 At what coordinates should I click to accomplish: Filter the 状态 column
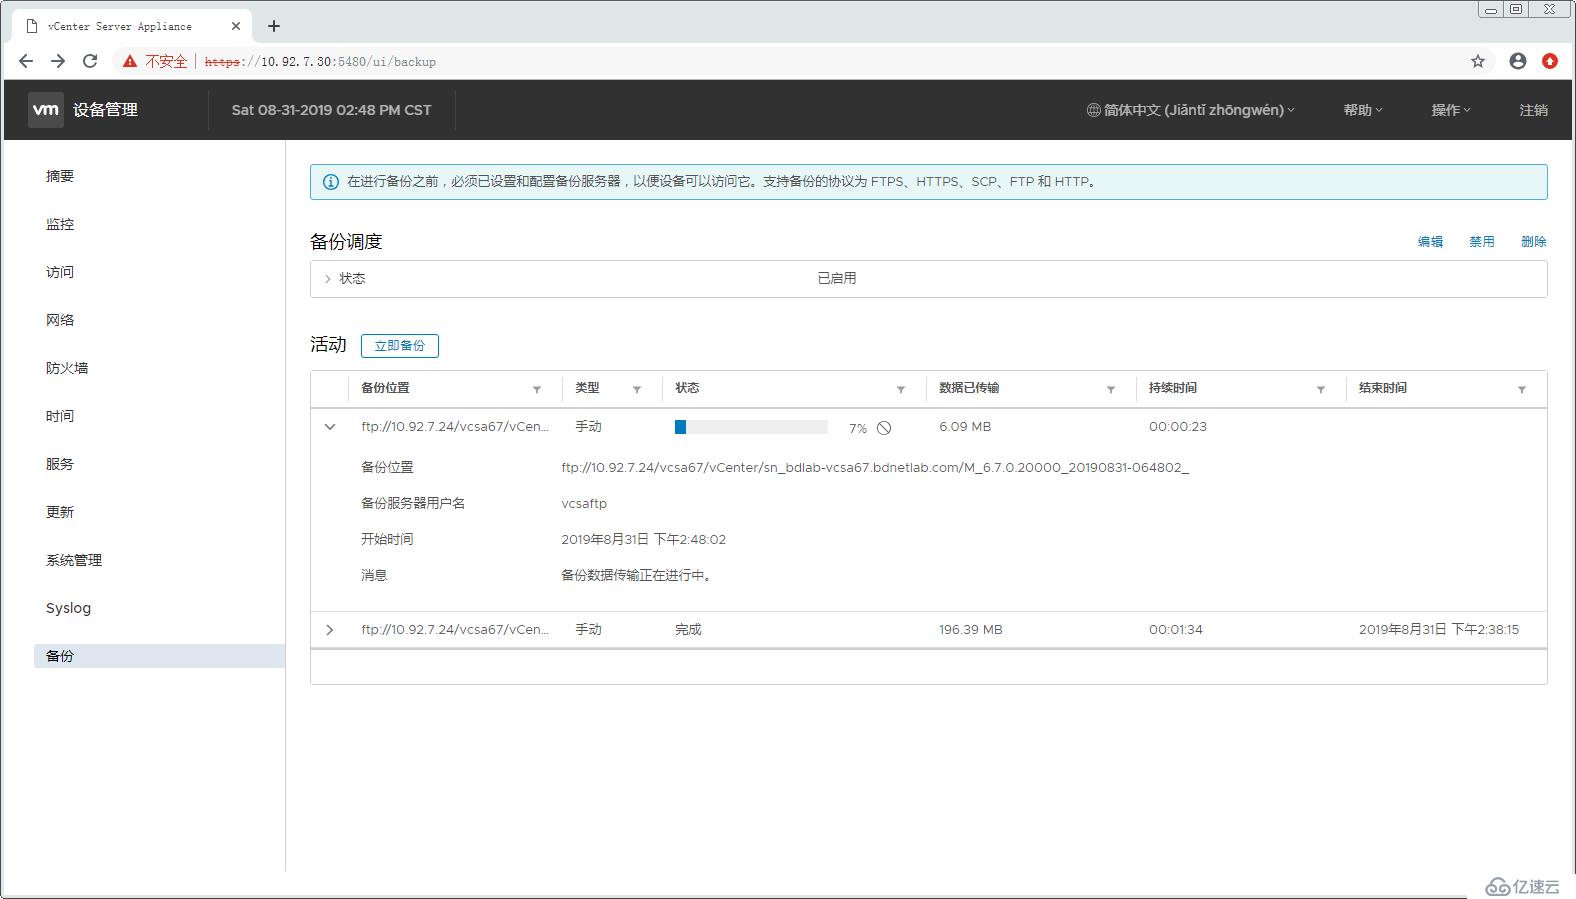pyautogui.click(x=901, y=389)
